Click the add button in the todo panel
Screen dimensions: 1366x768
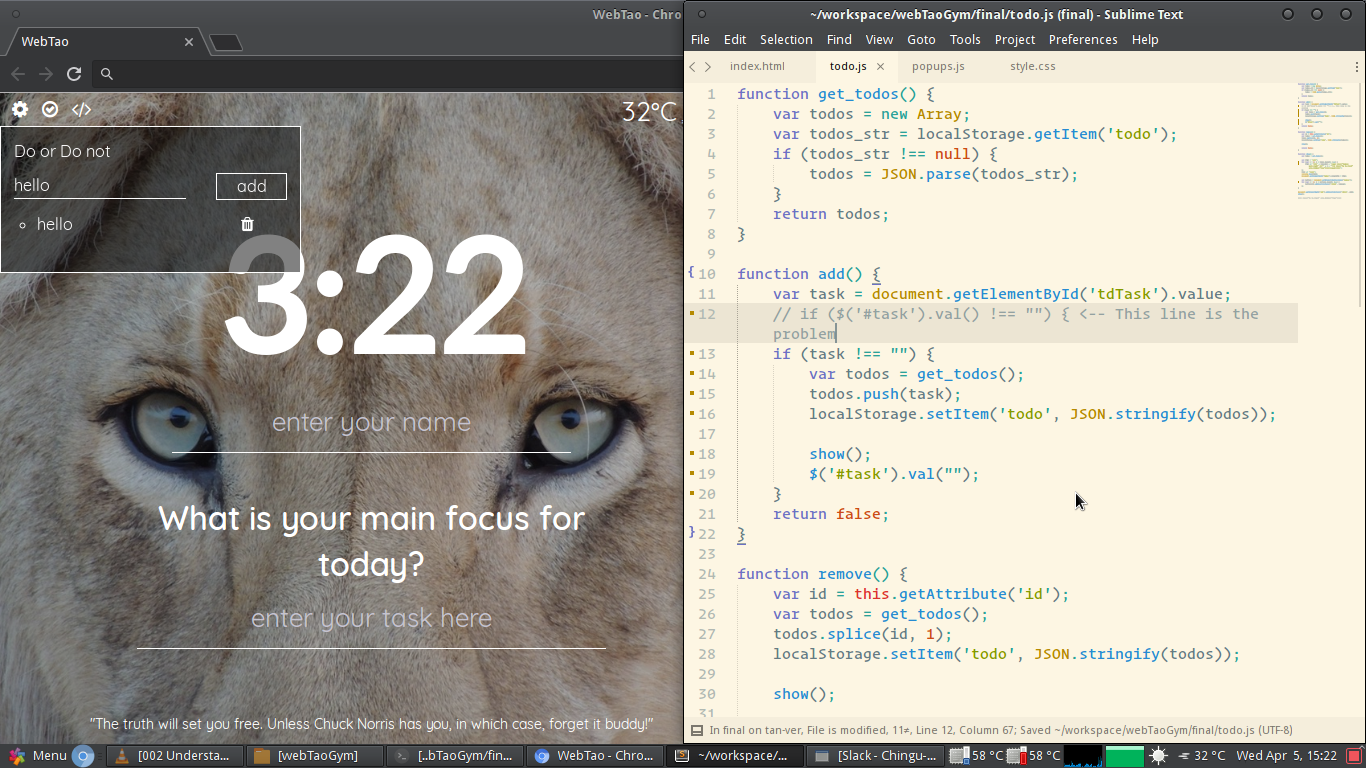click(x=251, y=186)
